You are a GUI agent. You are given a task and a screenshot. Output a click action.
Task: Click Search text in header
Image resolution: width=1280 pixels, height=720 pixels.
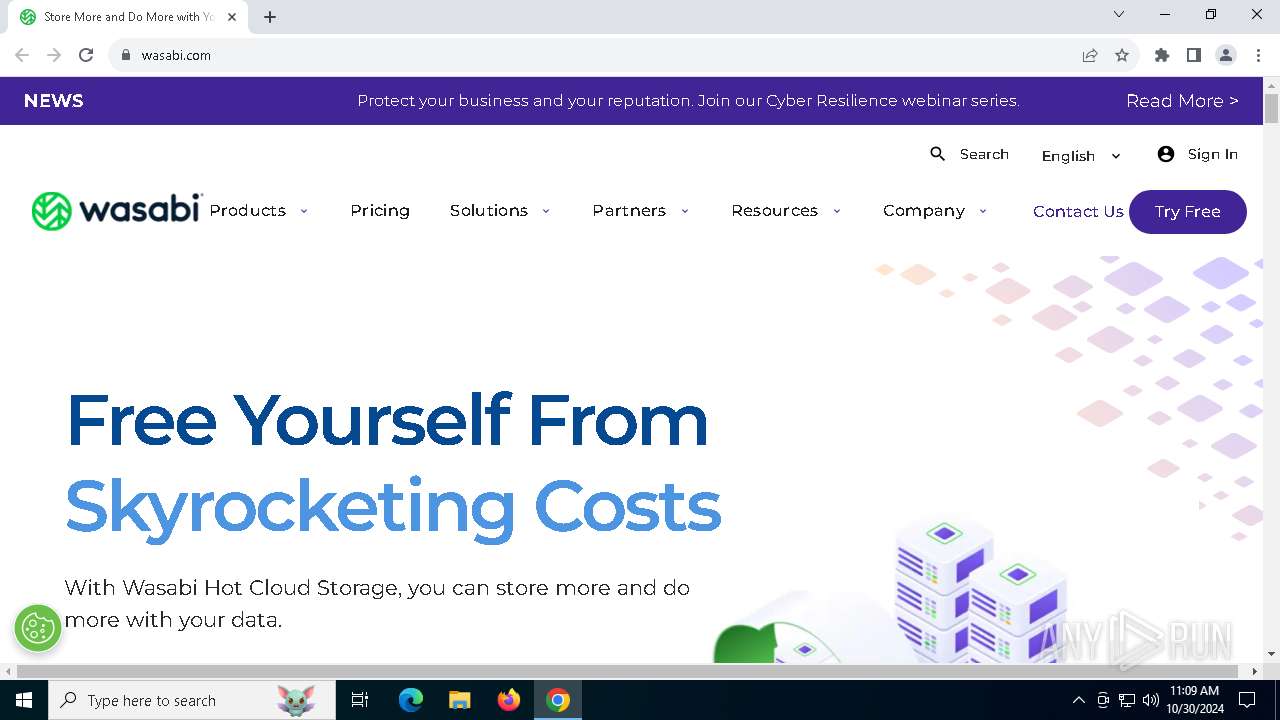(984, 154)
